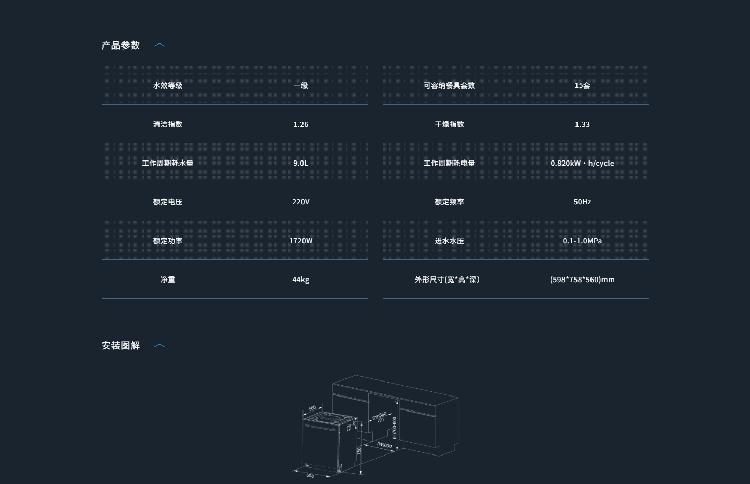Viewport: 750px width, 484px height.
Task: Select the 水效等级 parameter label
Action: tap(168, 86)
